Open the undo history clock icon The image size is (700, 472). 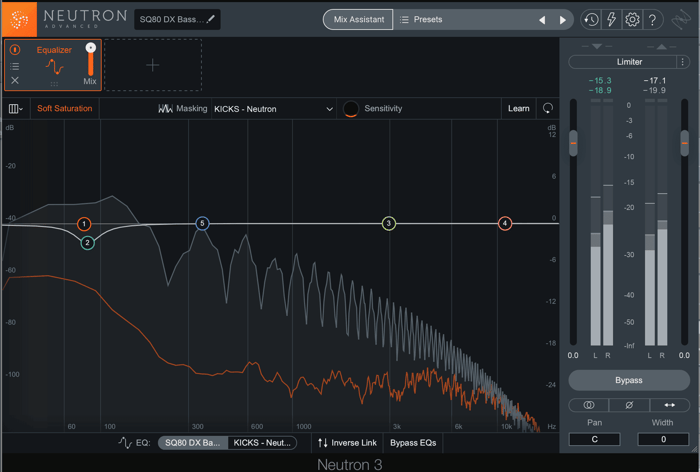pyautogui.click(x=591, y=20)
